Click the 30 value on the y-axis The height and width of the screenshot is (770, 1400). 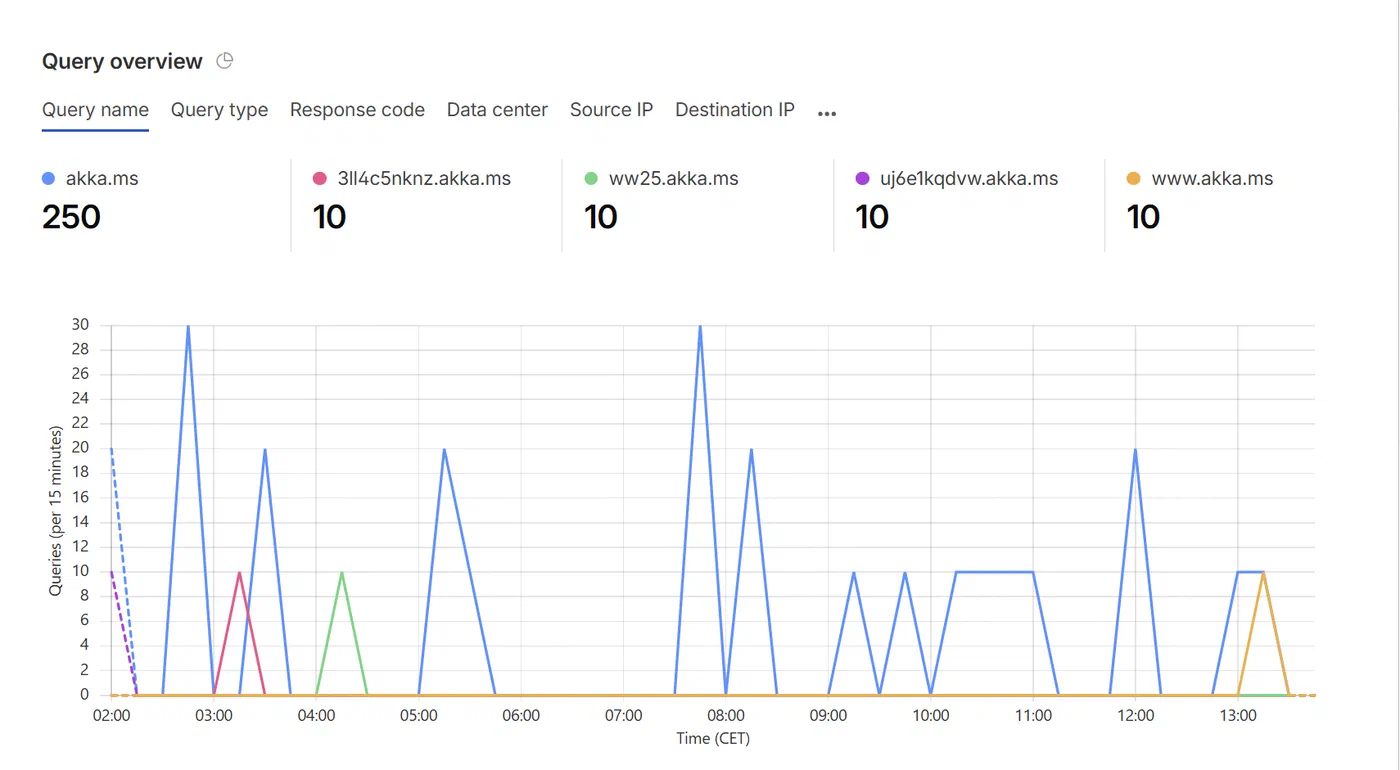(x=80, y=325)
